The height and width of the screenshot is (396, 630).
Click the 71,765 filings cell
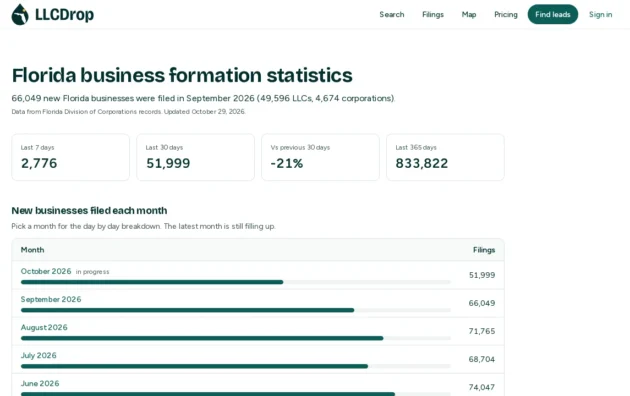coord(482,331)
